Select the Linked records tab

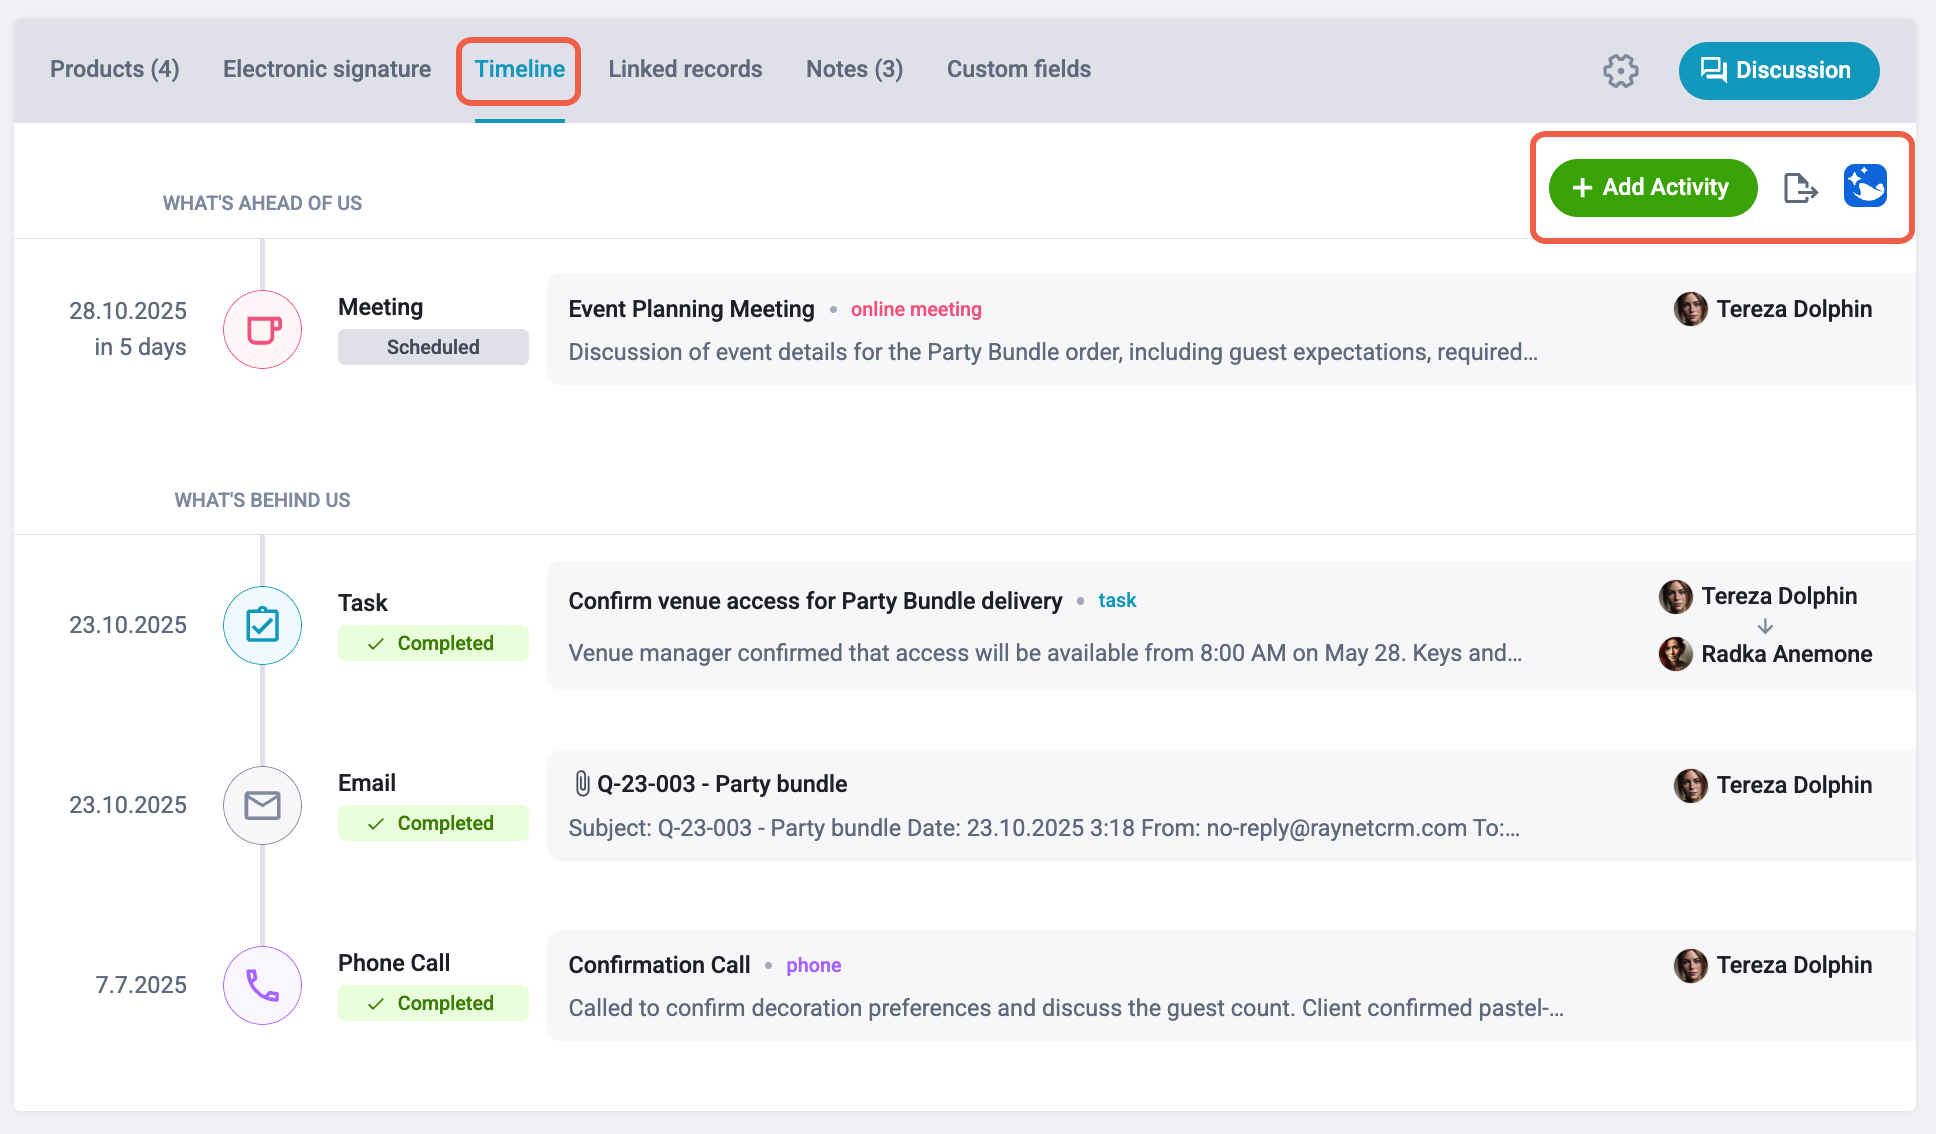685,69
